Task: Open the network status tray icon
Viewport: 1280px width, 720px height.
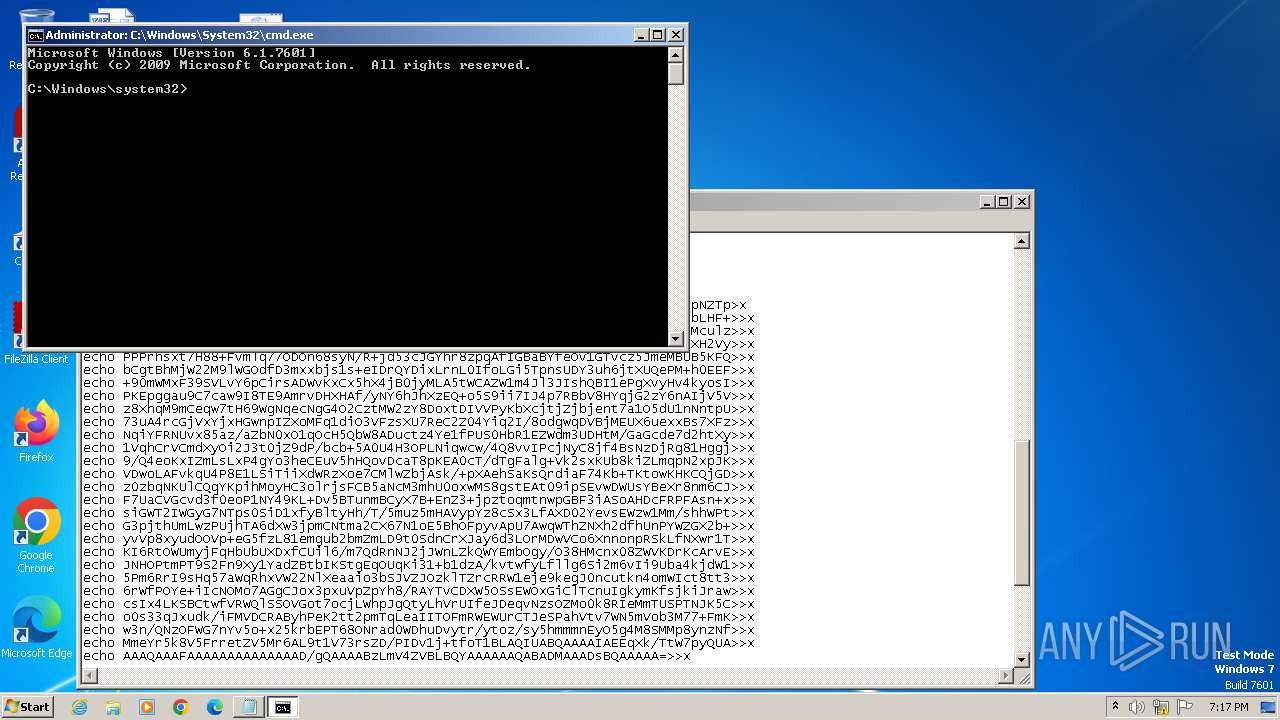Action: 1162,707
